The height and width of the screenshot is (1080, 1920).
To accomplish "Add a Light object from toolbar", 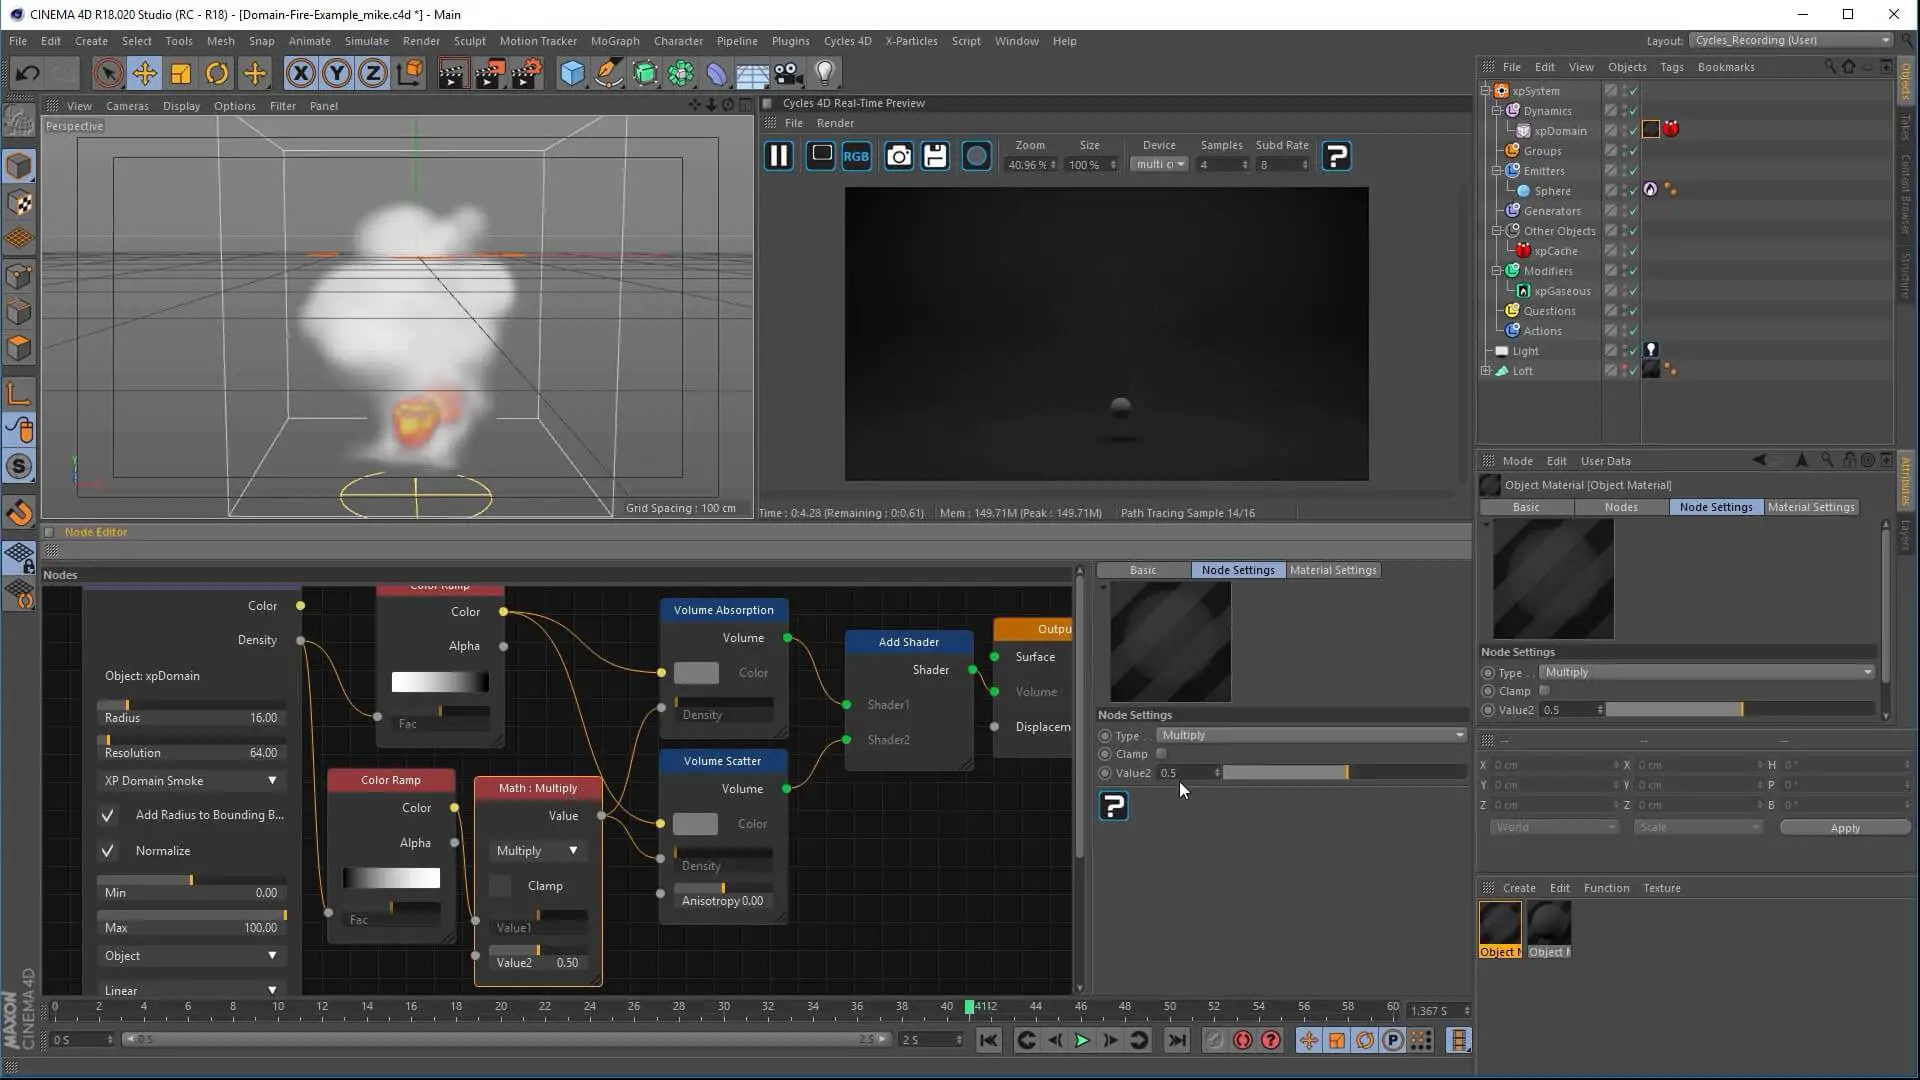I will 825,73.
